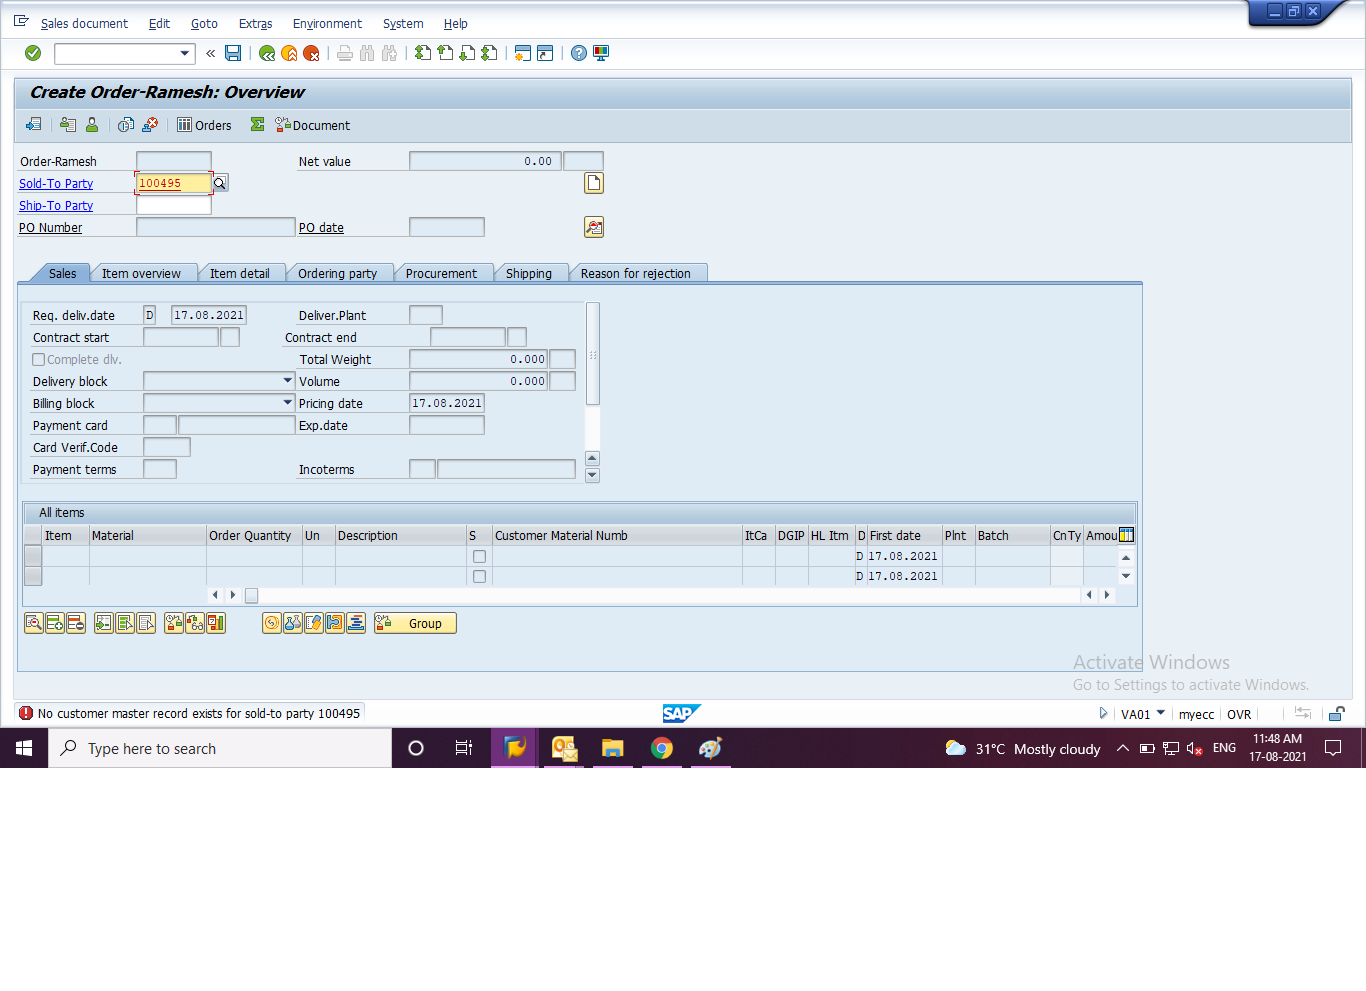Select the second item row selector
1366x991 pixels.
[x=33, y=576]
